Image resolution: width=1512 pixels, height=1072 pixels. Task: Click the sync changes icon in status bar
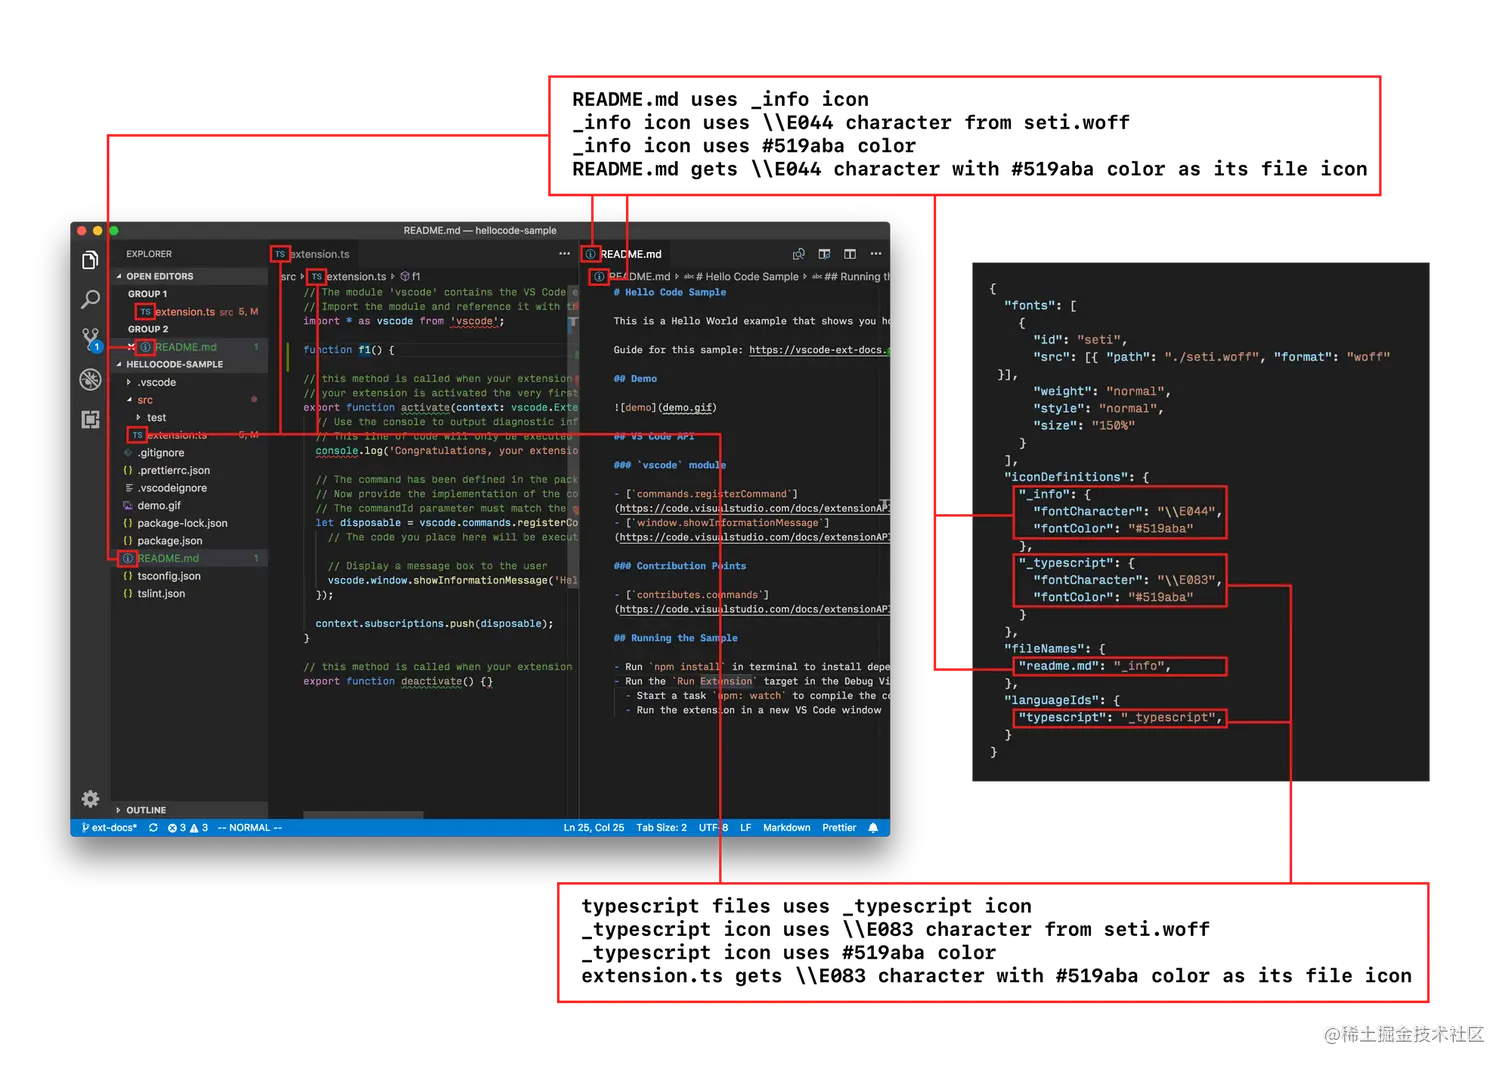pyautogui.click(x=153, y=828)
